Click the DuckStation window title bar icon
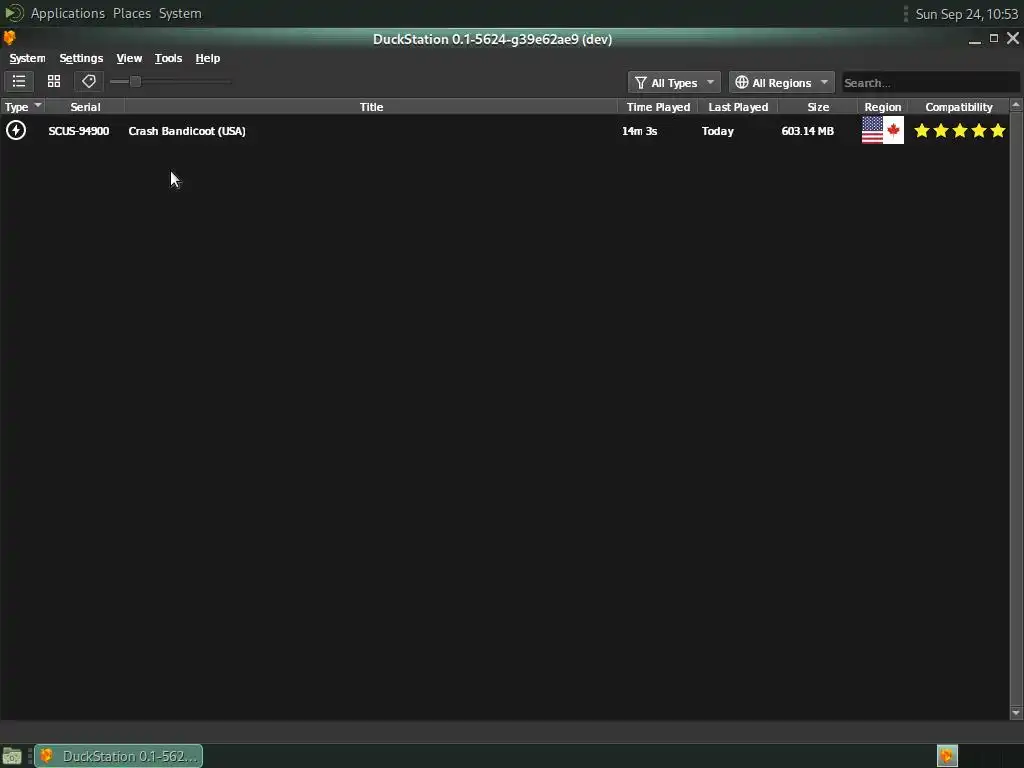1024x768 pixels. [9, 38]
